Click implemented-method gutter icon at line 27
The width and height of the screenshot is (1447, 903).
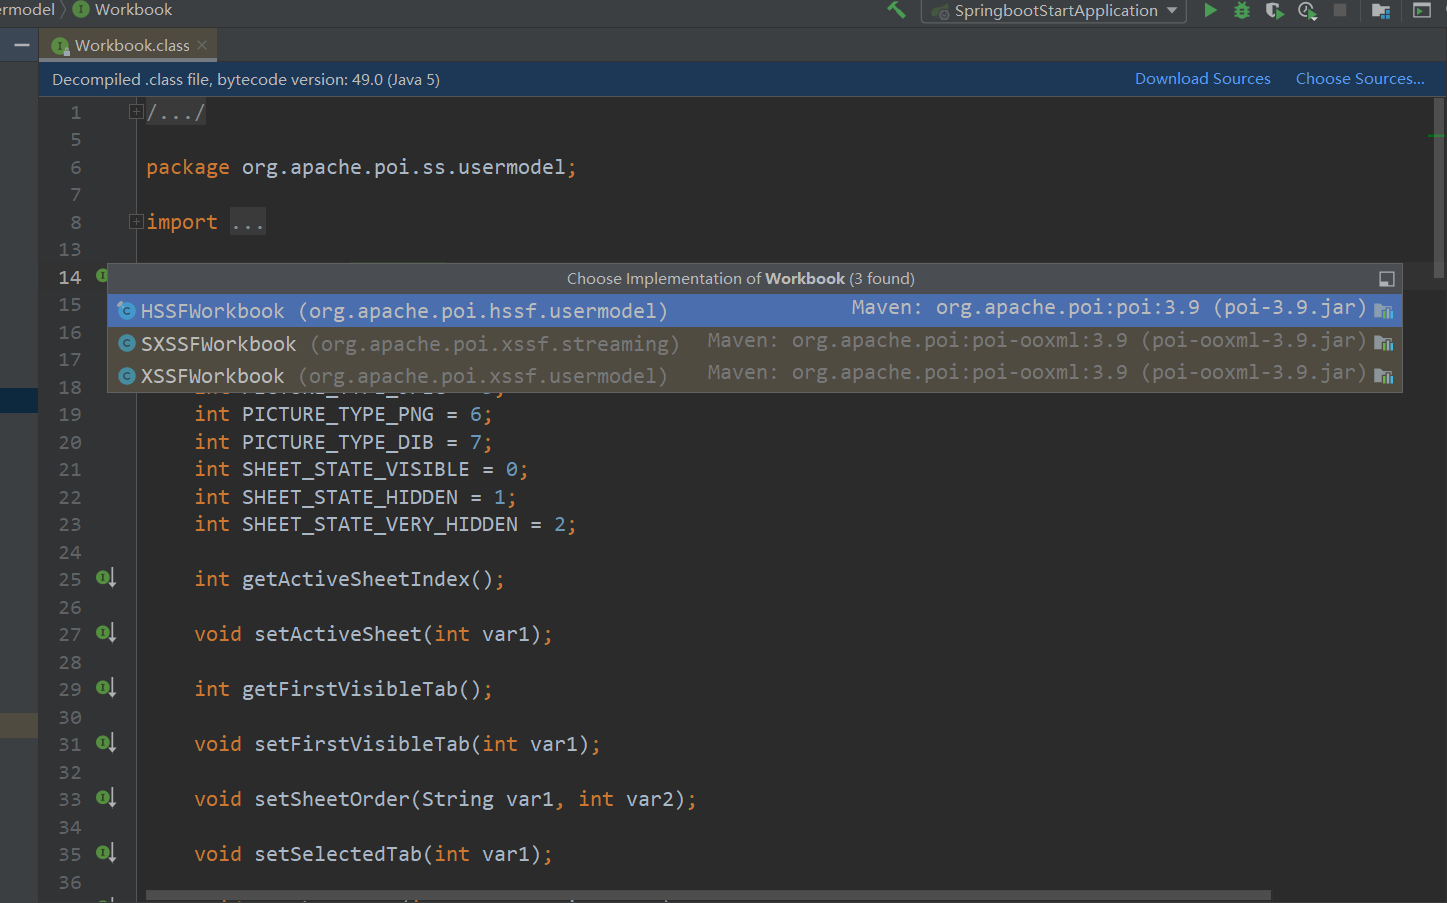coord(106,633)
